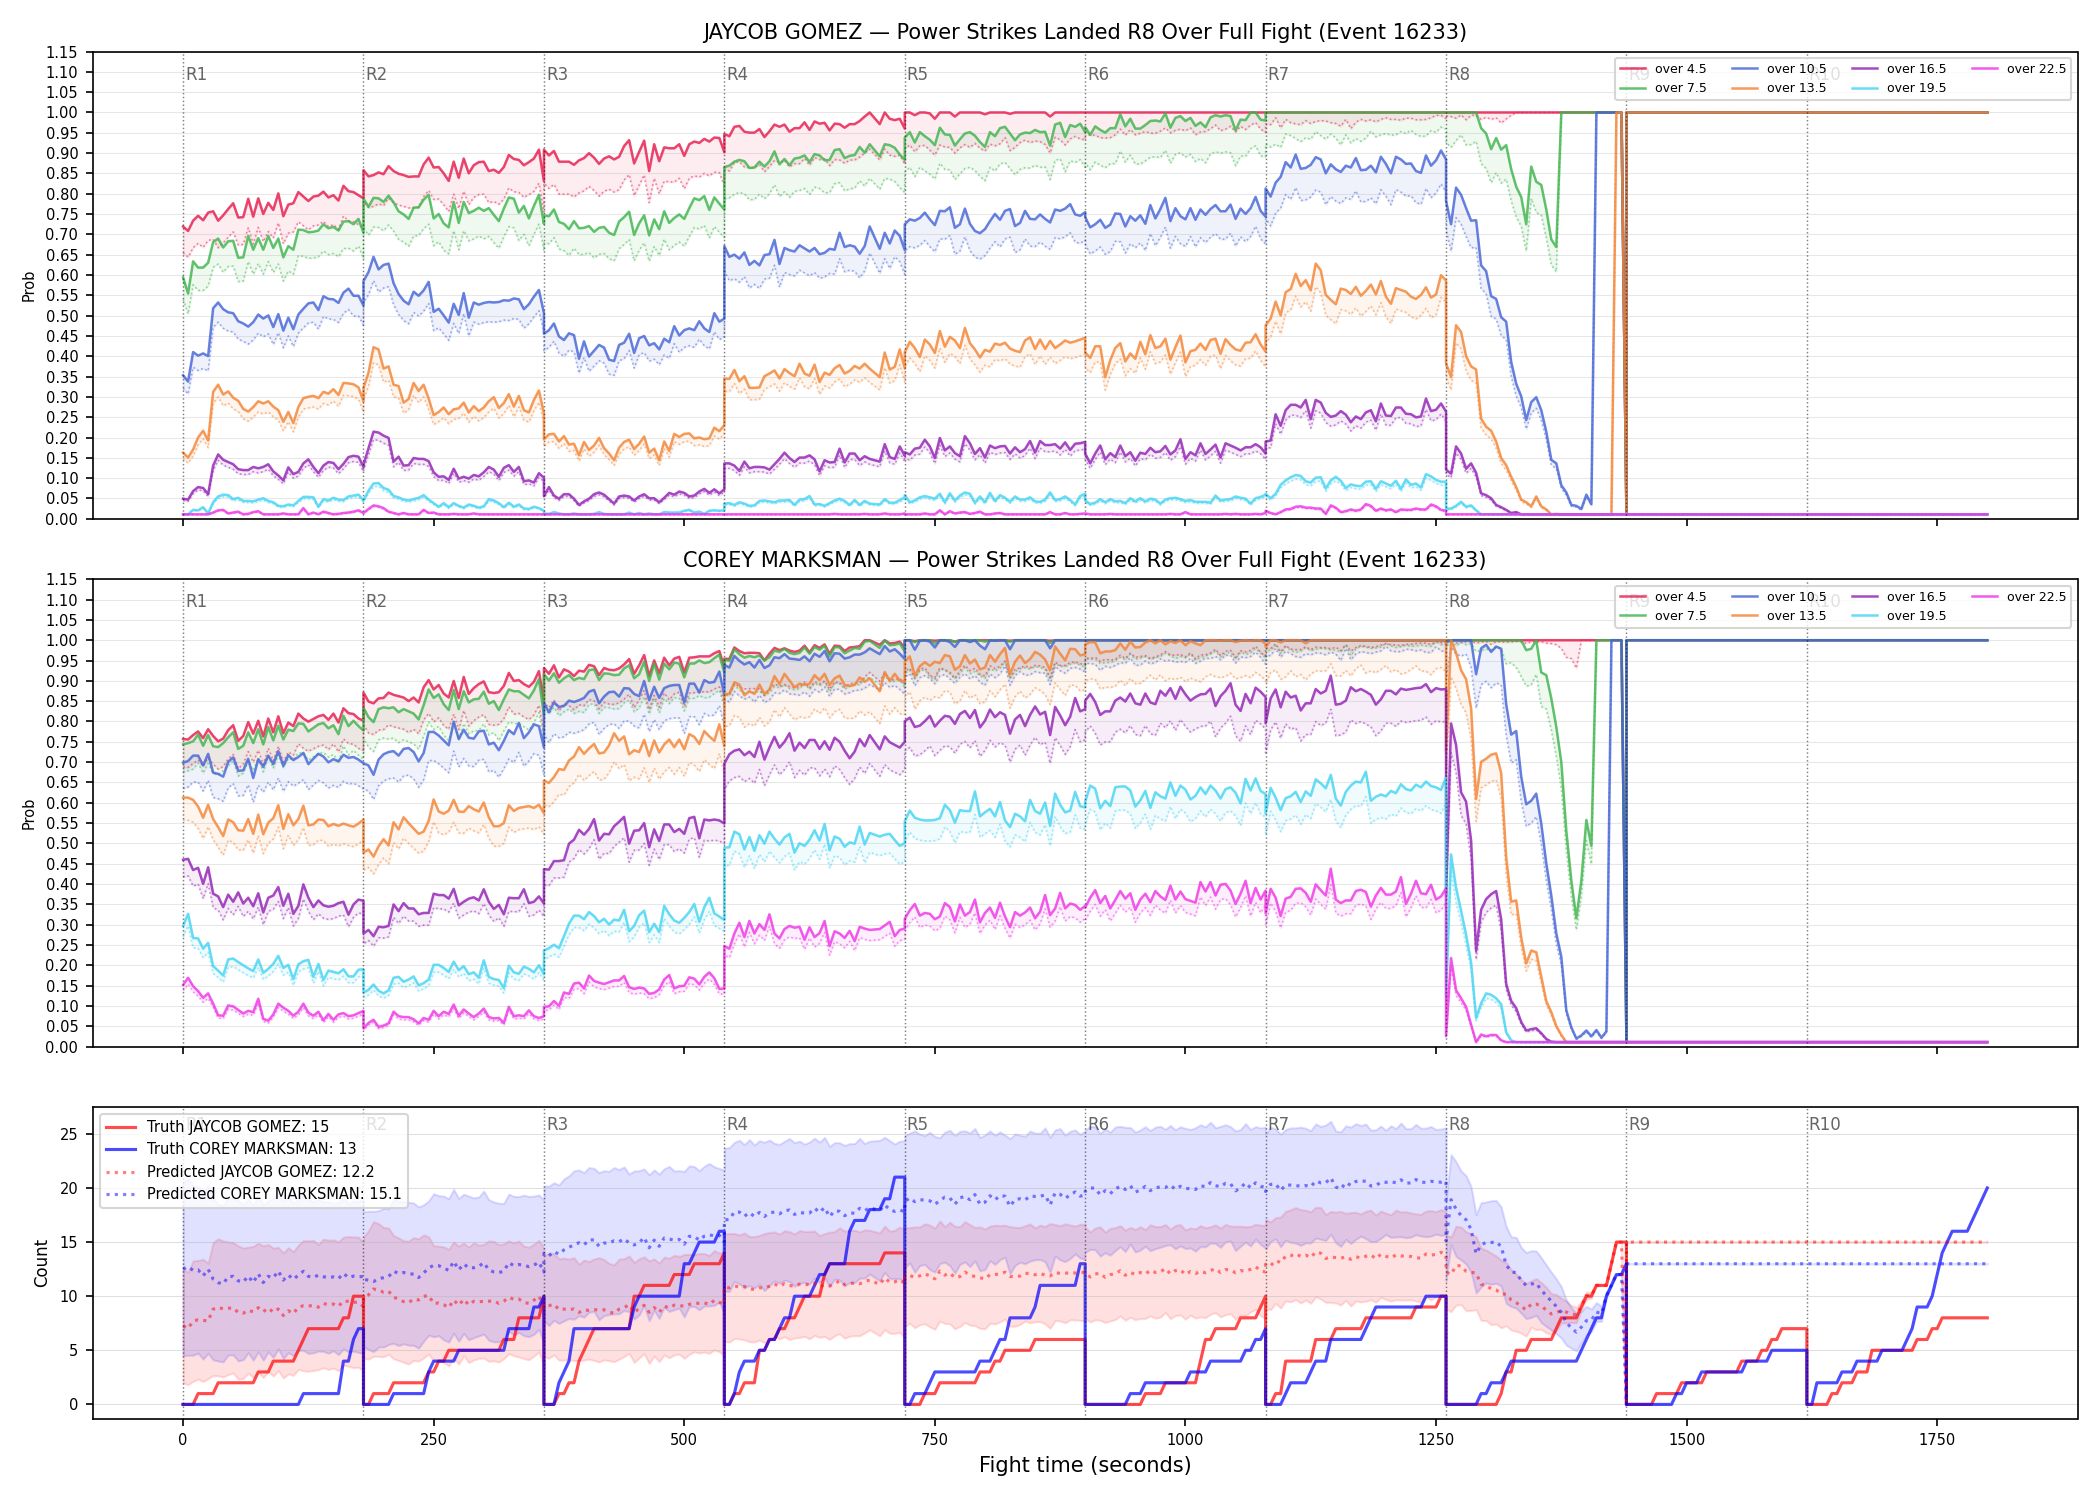Click the R9 round marker in count chart
The image size is (2100, 1500).
[x=1639, y=1124]
